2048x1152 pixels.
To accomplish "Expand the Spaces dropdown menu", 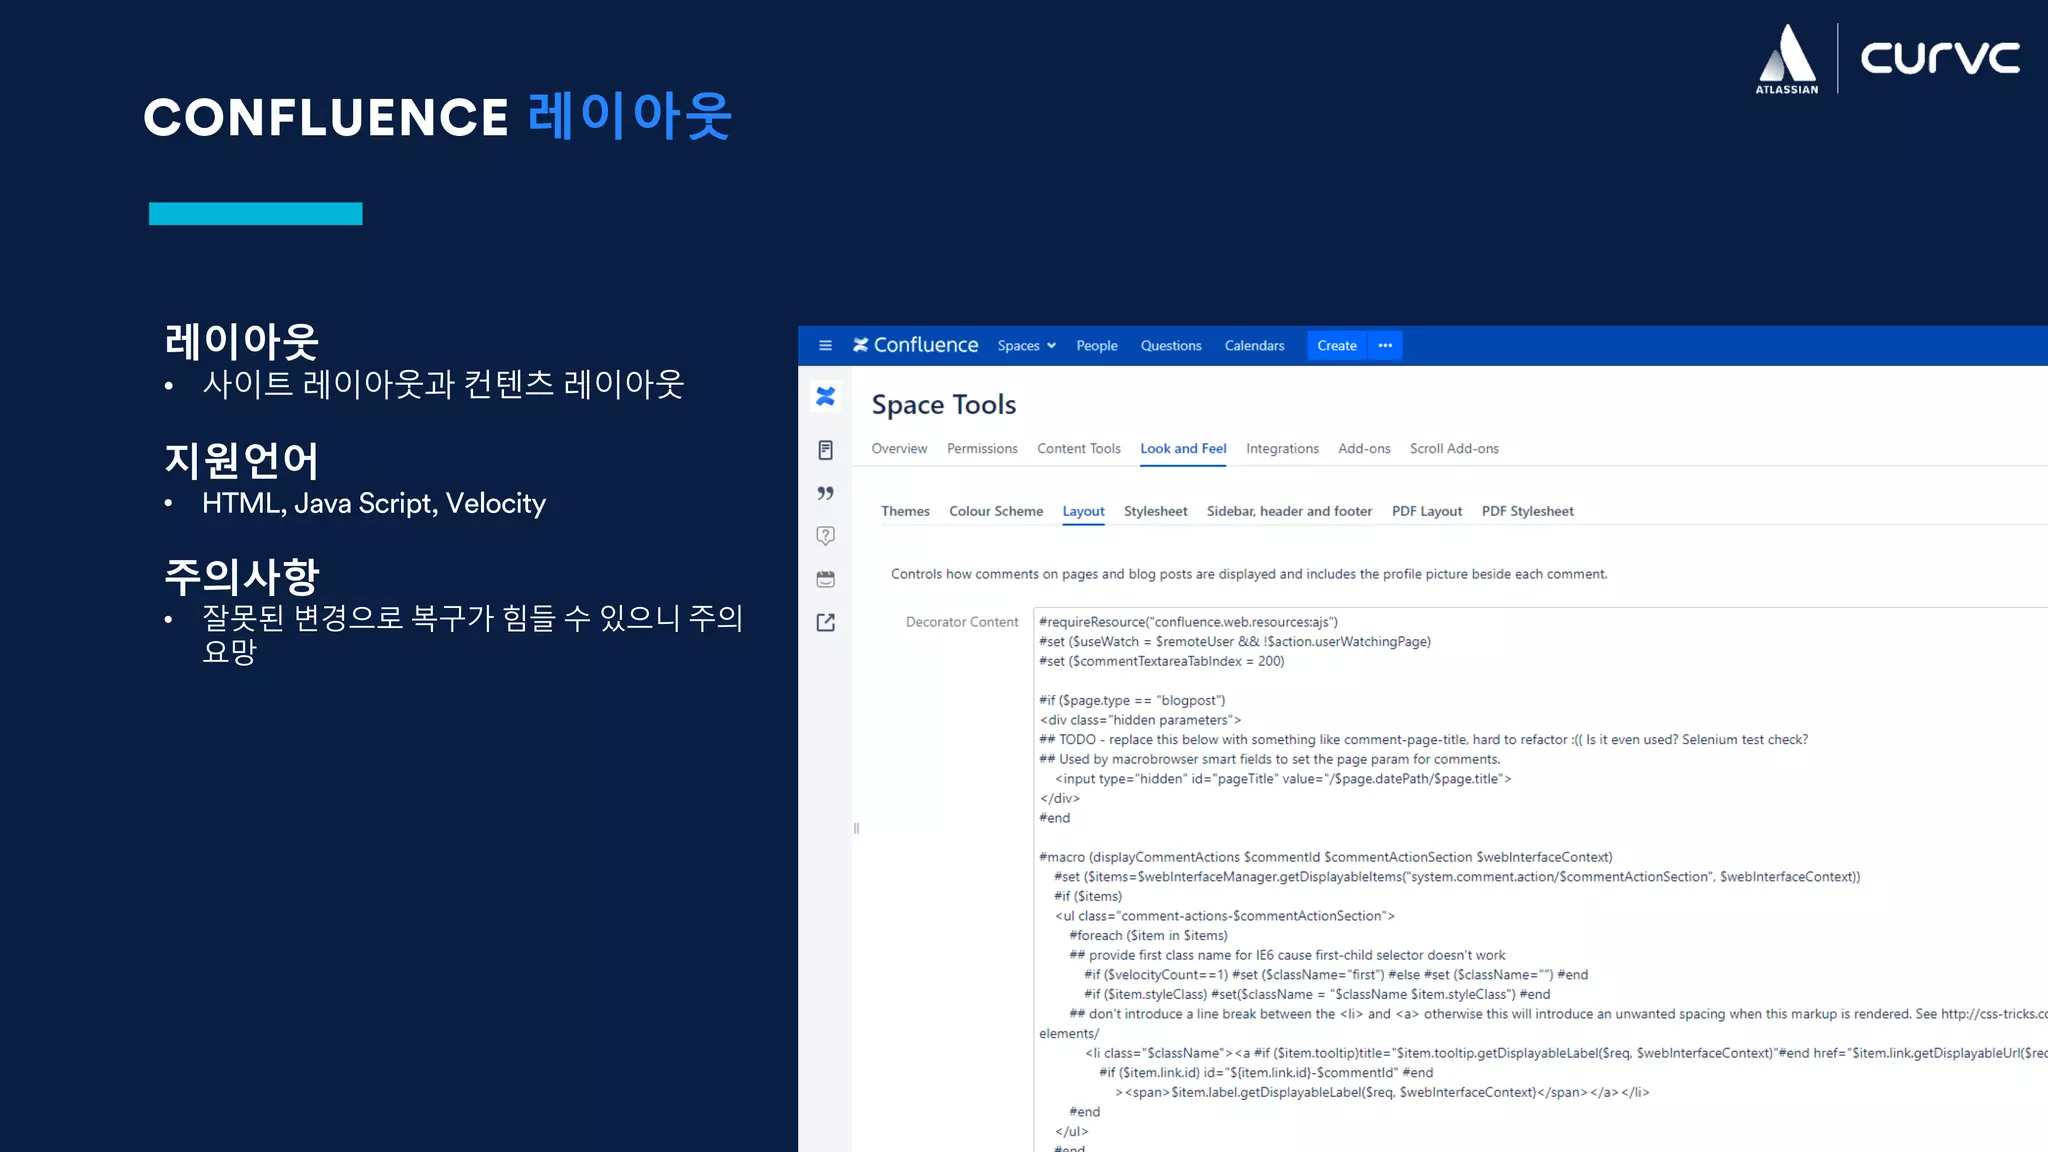I will point(1026,346).
